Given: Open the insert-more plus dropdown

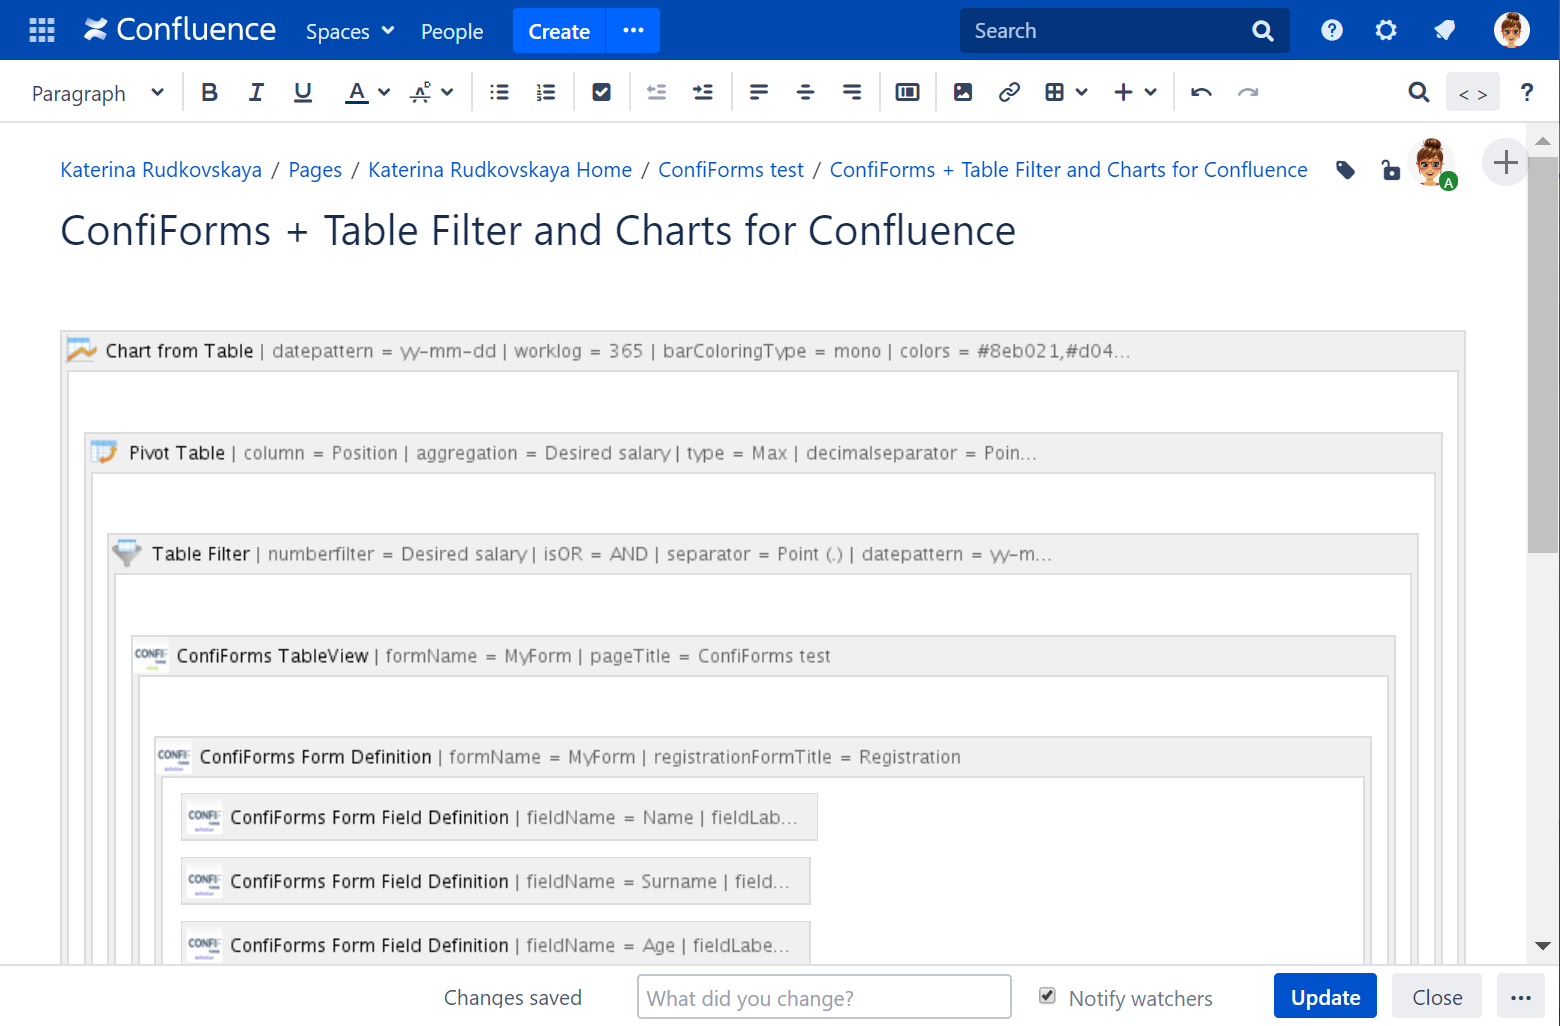Looking at the screenshot, I should coord(1135,91).
